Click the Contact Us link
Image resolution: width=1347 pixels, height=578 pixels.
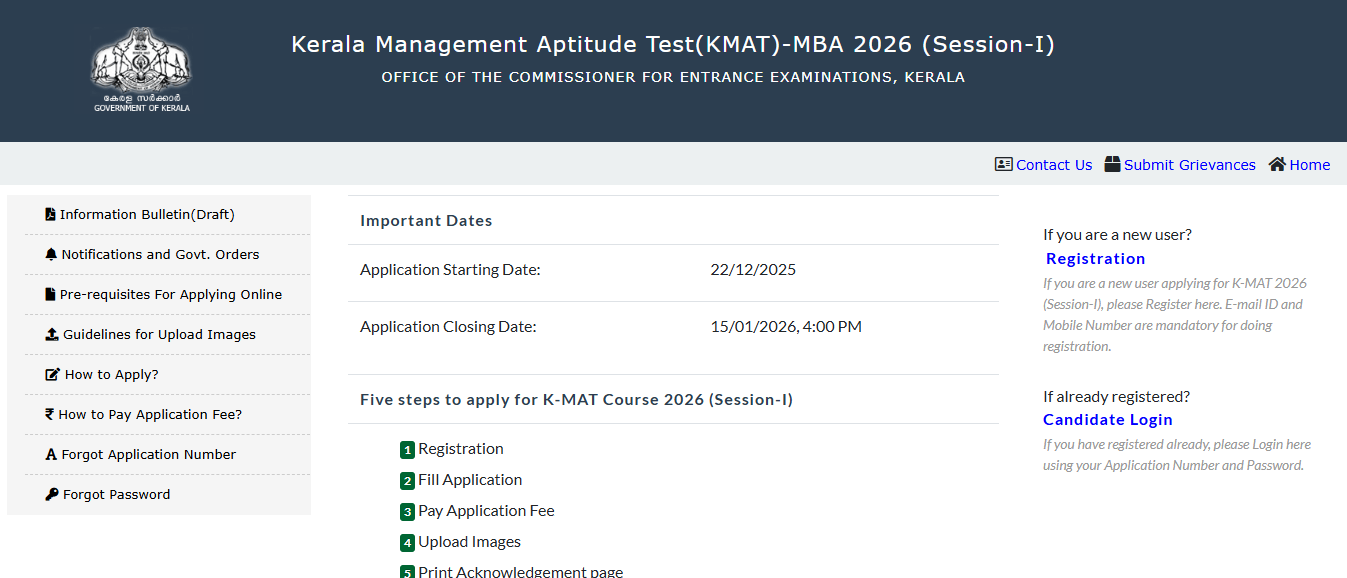click(1052, 164)
